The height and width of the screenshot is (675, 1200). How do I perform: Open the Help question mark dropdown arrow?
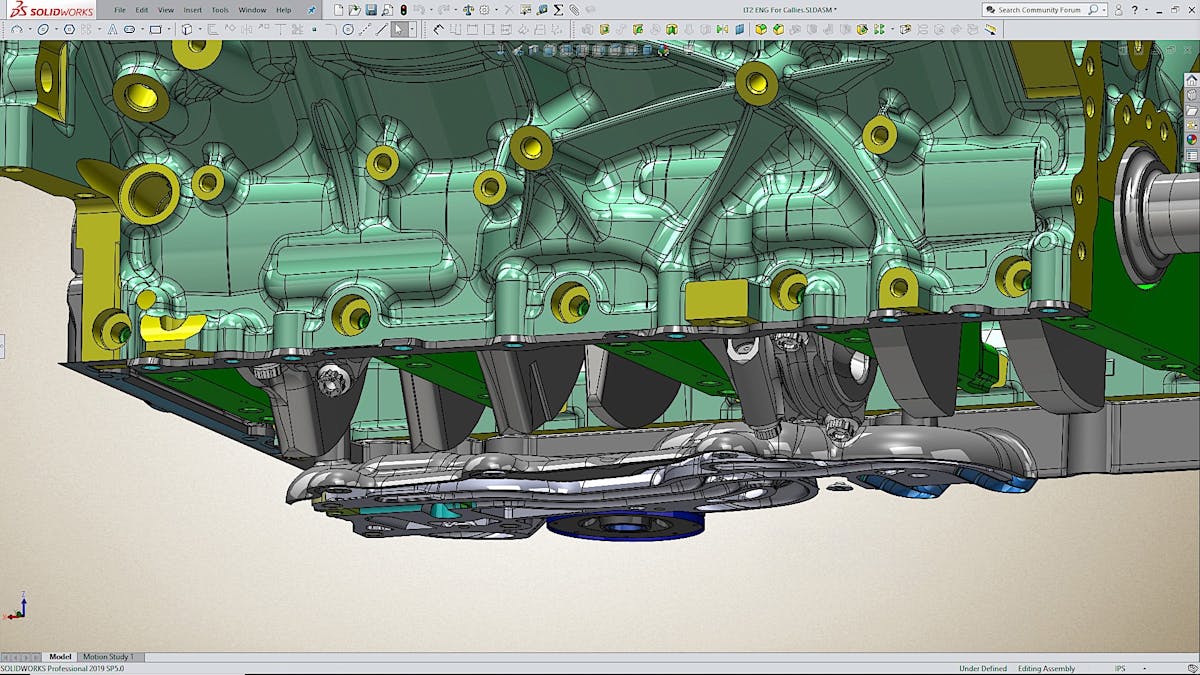[1145, 10]
